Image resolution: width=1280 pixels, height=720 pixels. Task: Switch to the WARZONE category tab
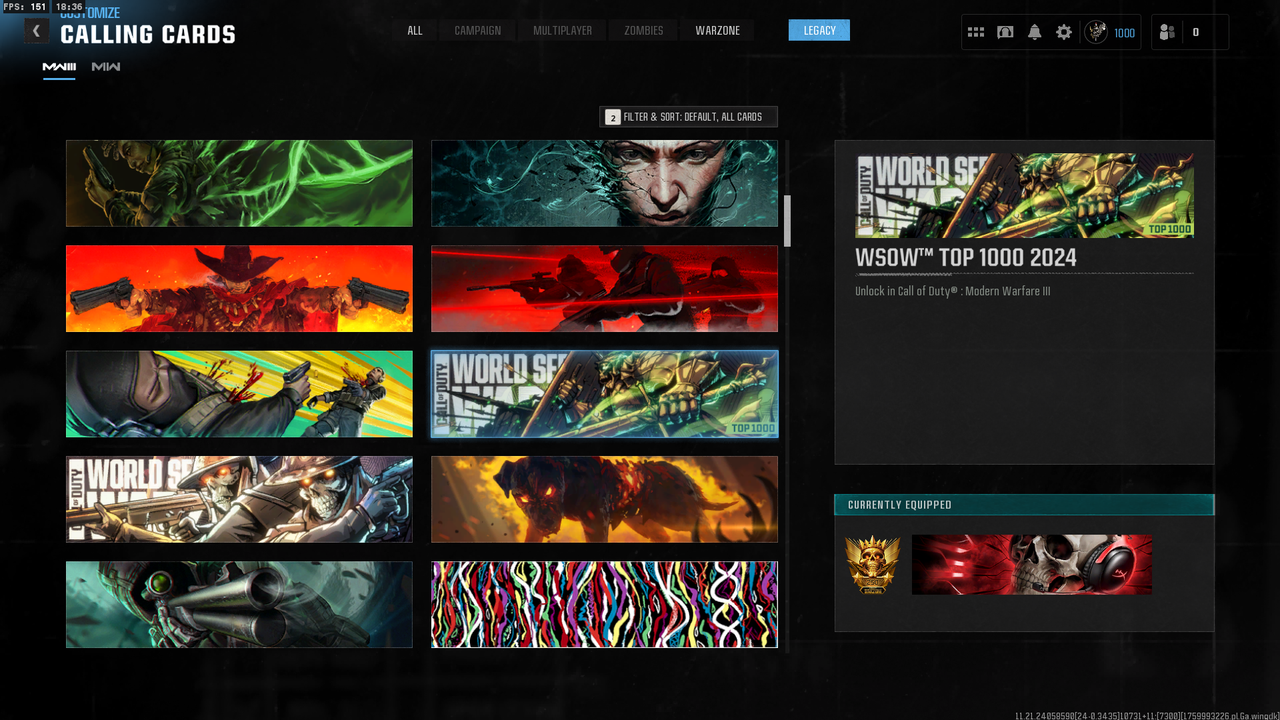718,31
